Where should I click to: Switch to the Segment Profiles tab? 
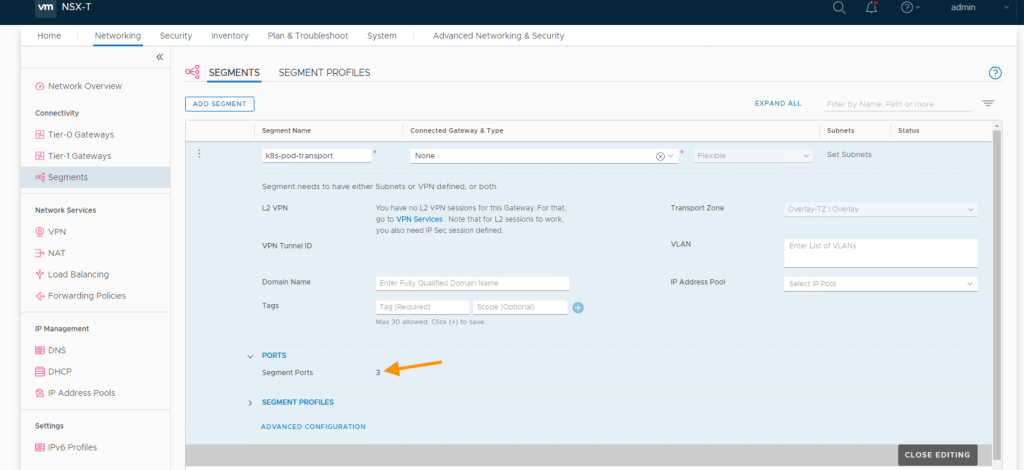pyautogui.click(x=324, y=73)
